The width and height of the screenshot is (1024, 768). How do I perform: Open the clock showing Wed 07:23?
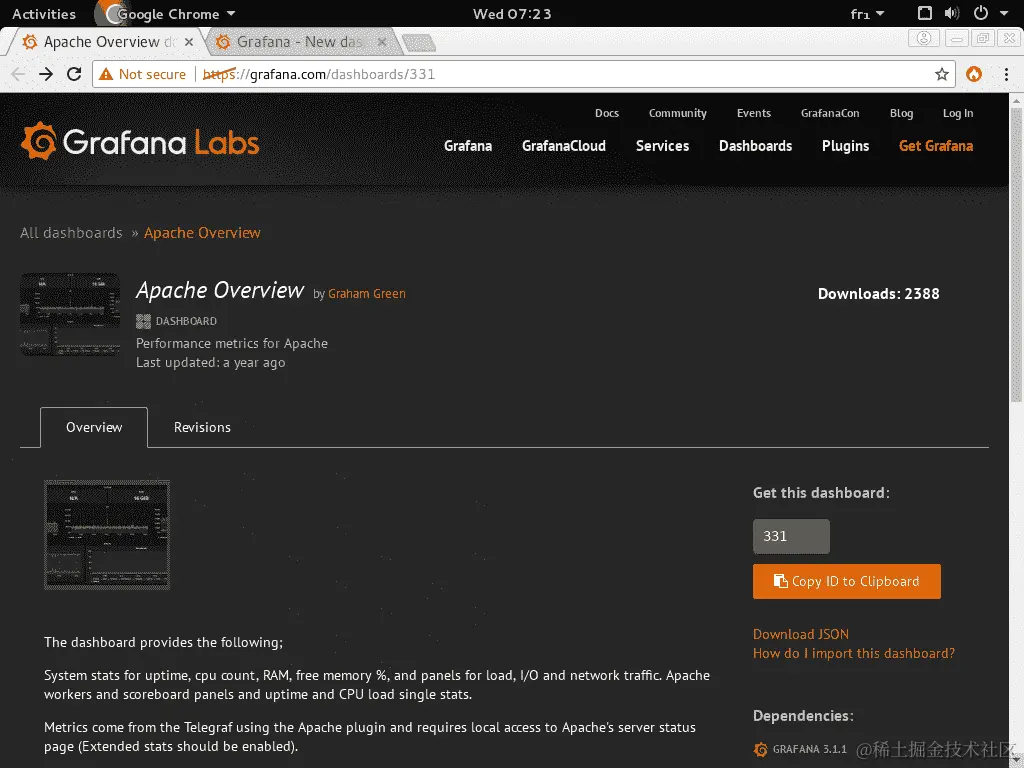click(x=512, y=14)
